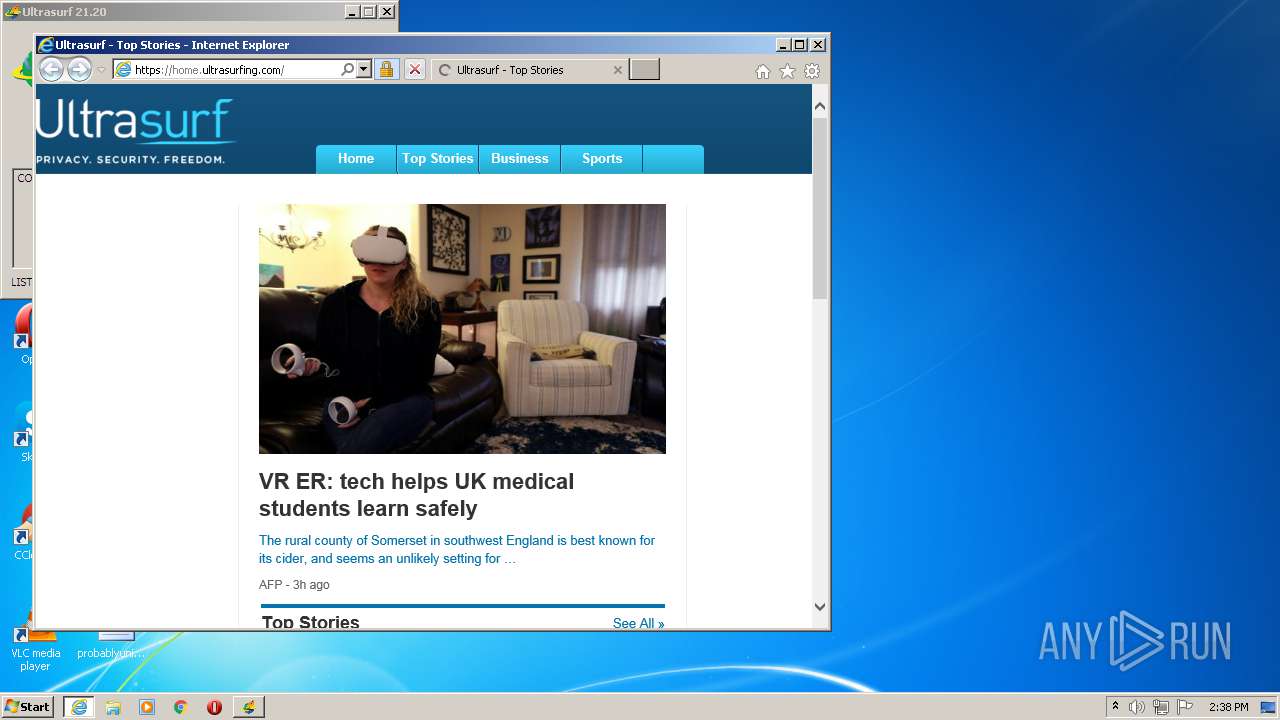
Task: Open Favorites star icon
Action: coord(788,71)
